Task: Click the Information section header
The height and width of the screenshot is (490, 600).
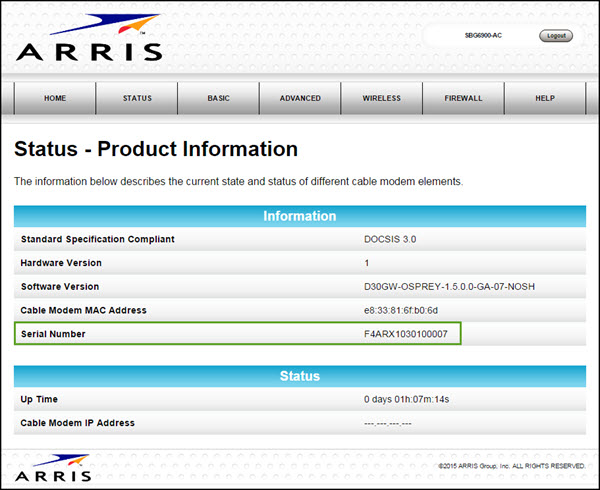Action: click(x=299, y=216)
